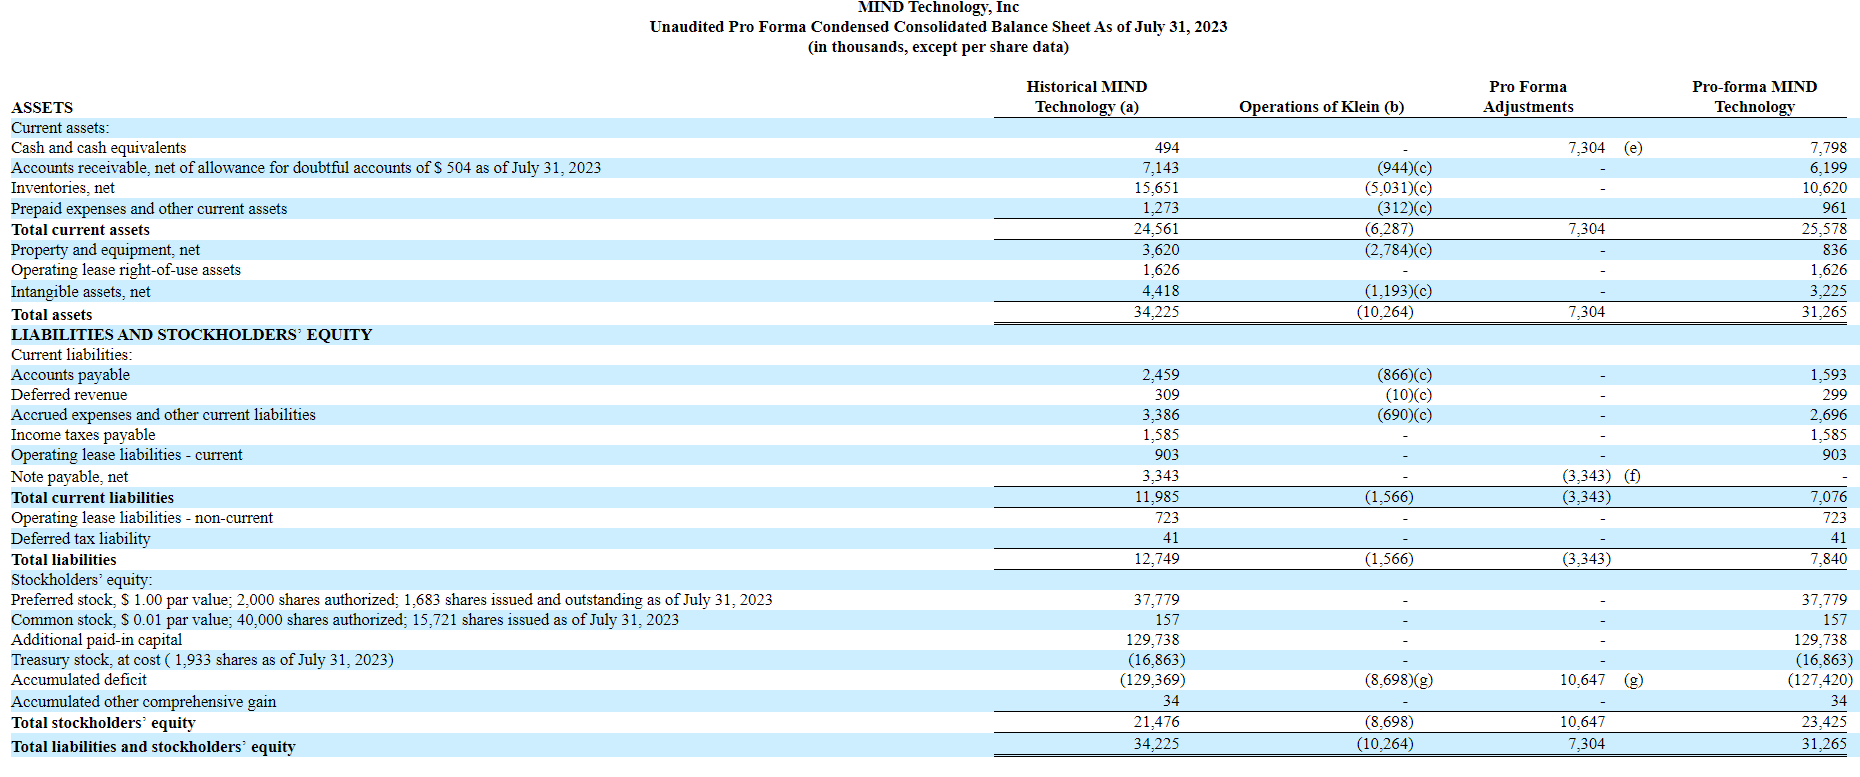The width and height of the screenshot is (1860, 777).
Task: Select the Accounts payable label
Action: point(70,375)
